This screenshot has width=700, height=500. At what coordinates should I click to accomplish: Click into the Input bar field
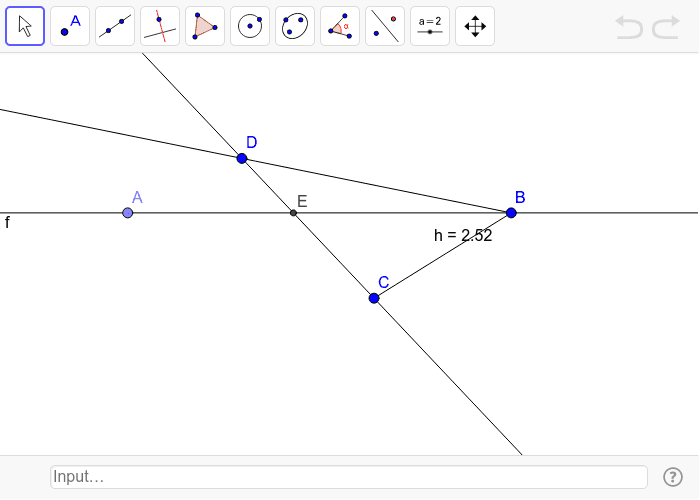(x=349, y=477)
